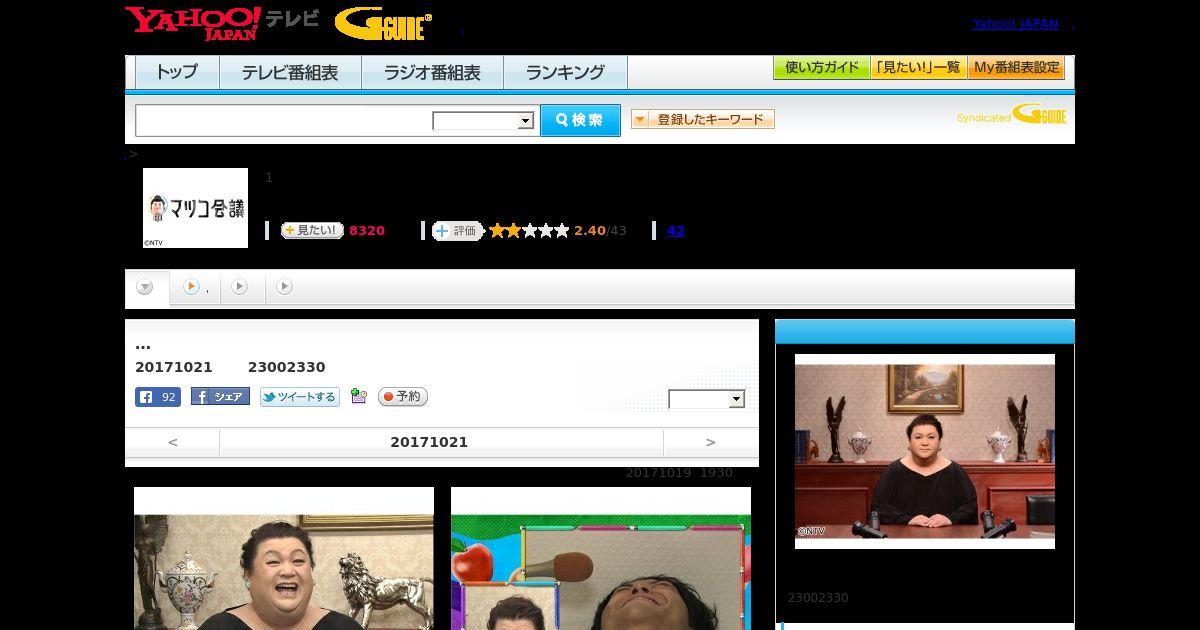The height and width of the screenshot is (630, 1200).
Task: Select the first grey down-arrow tab
Action: pyautogui.click(x=145, y=288)
